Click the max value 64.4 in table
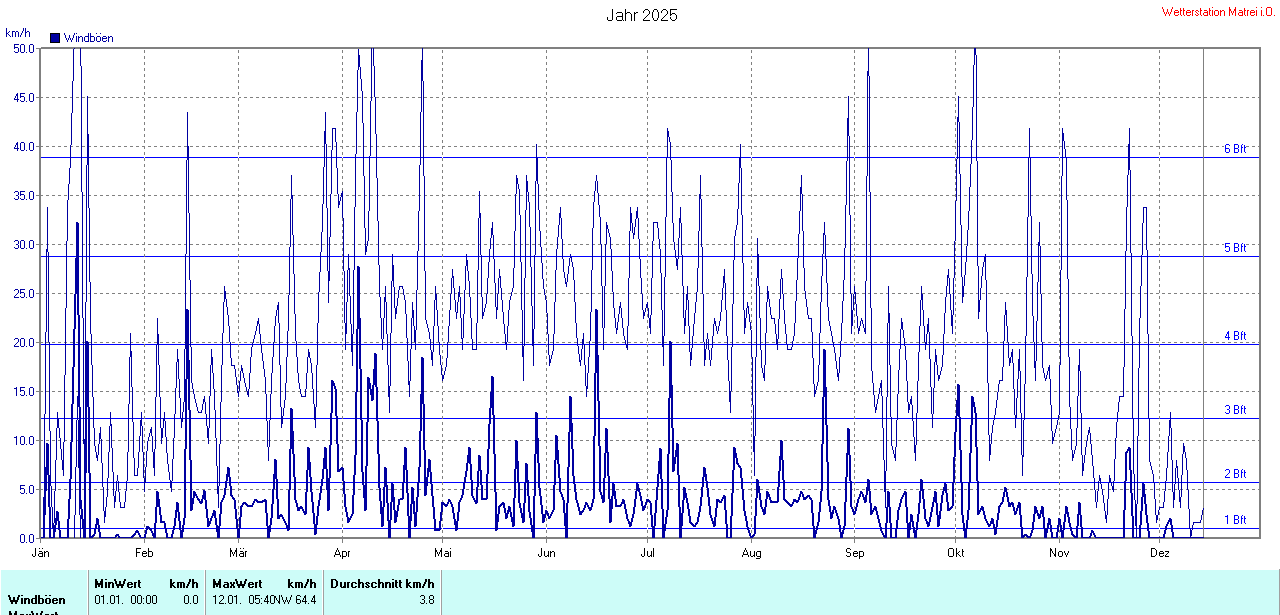Viewport: 1280px width, 615px height. point(305,599)
